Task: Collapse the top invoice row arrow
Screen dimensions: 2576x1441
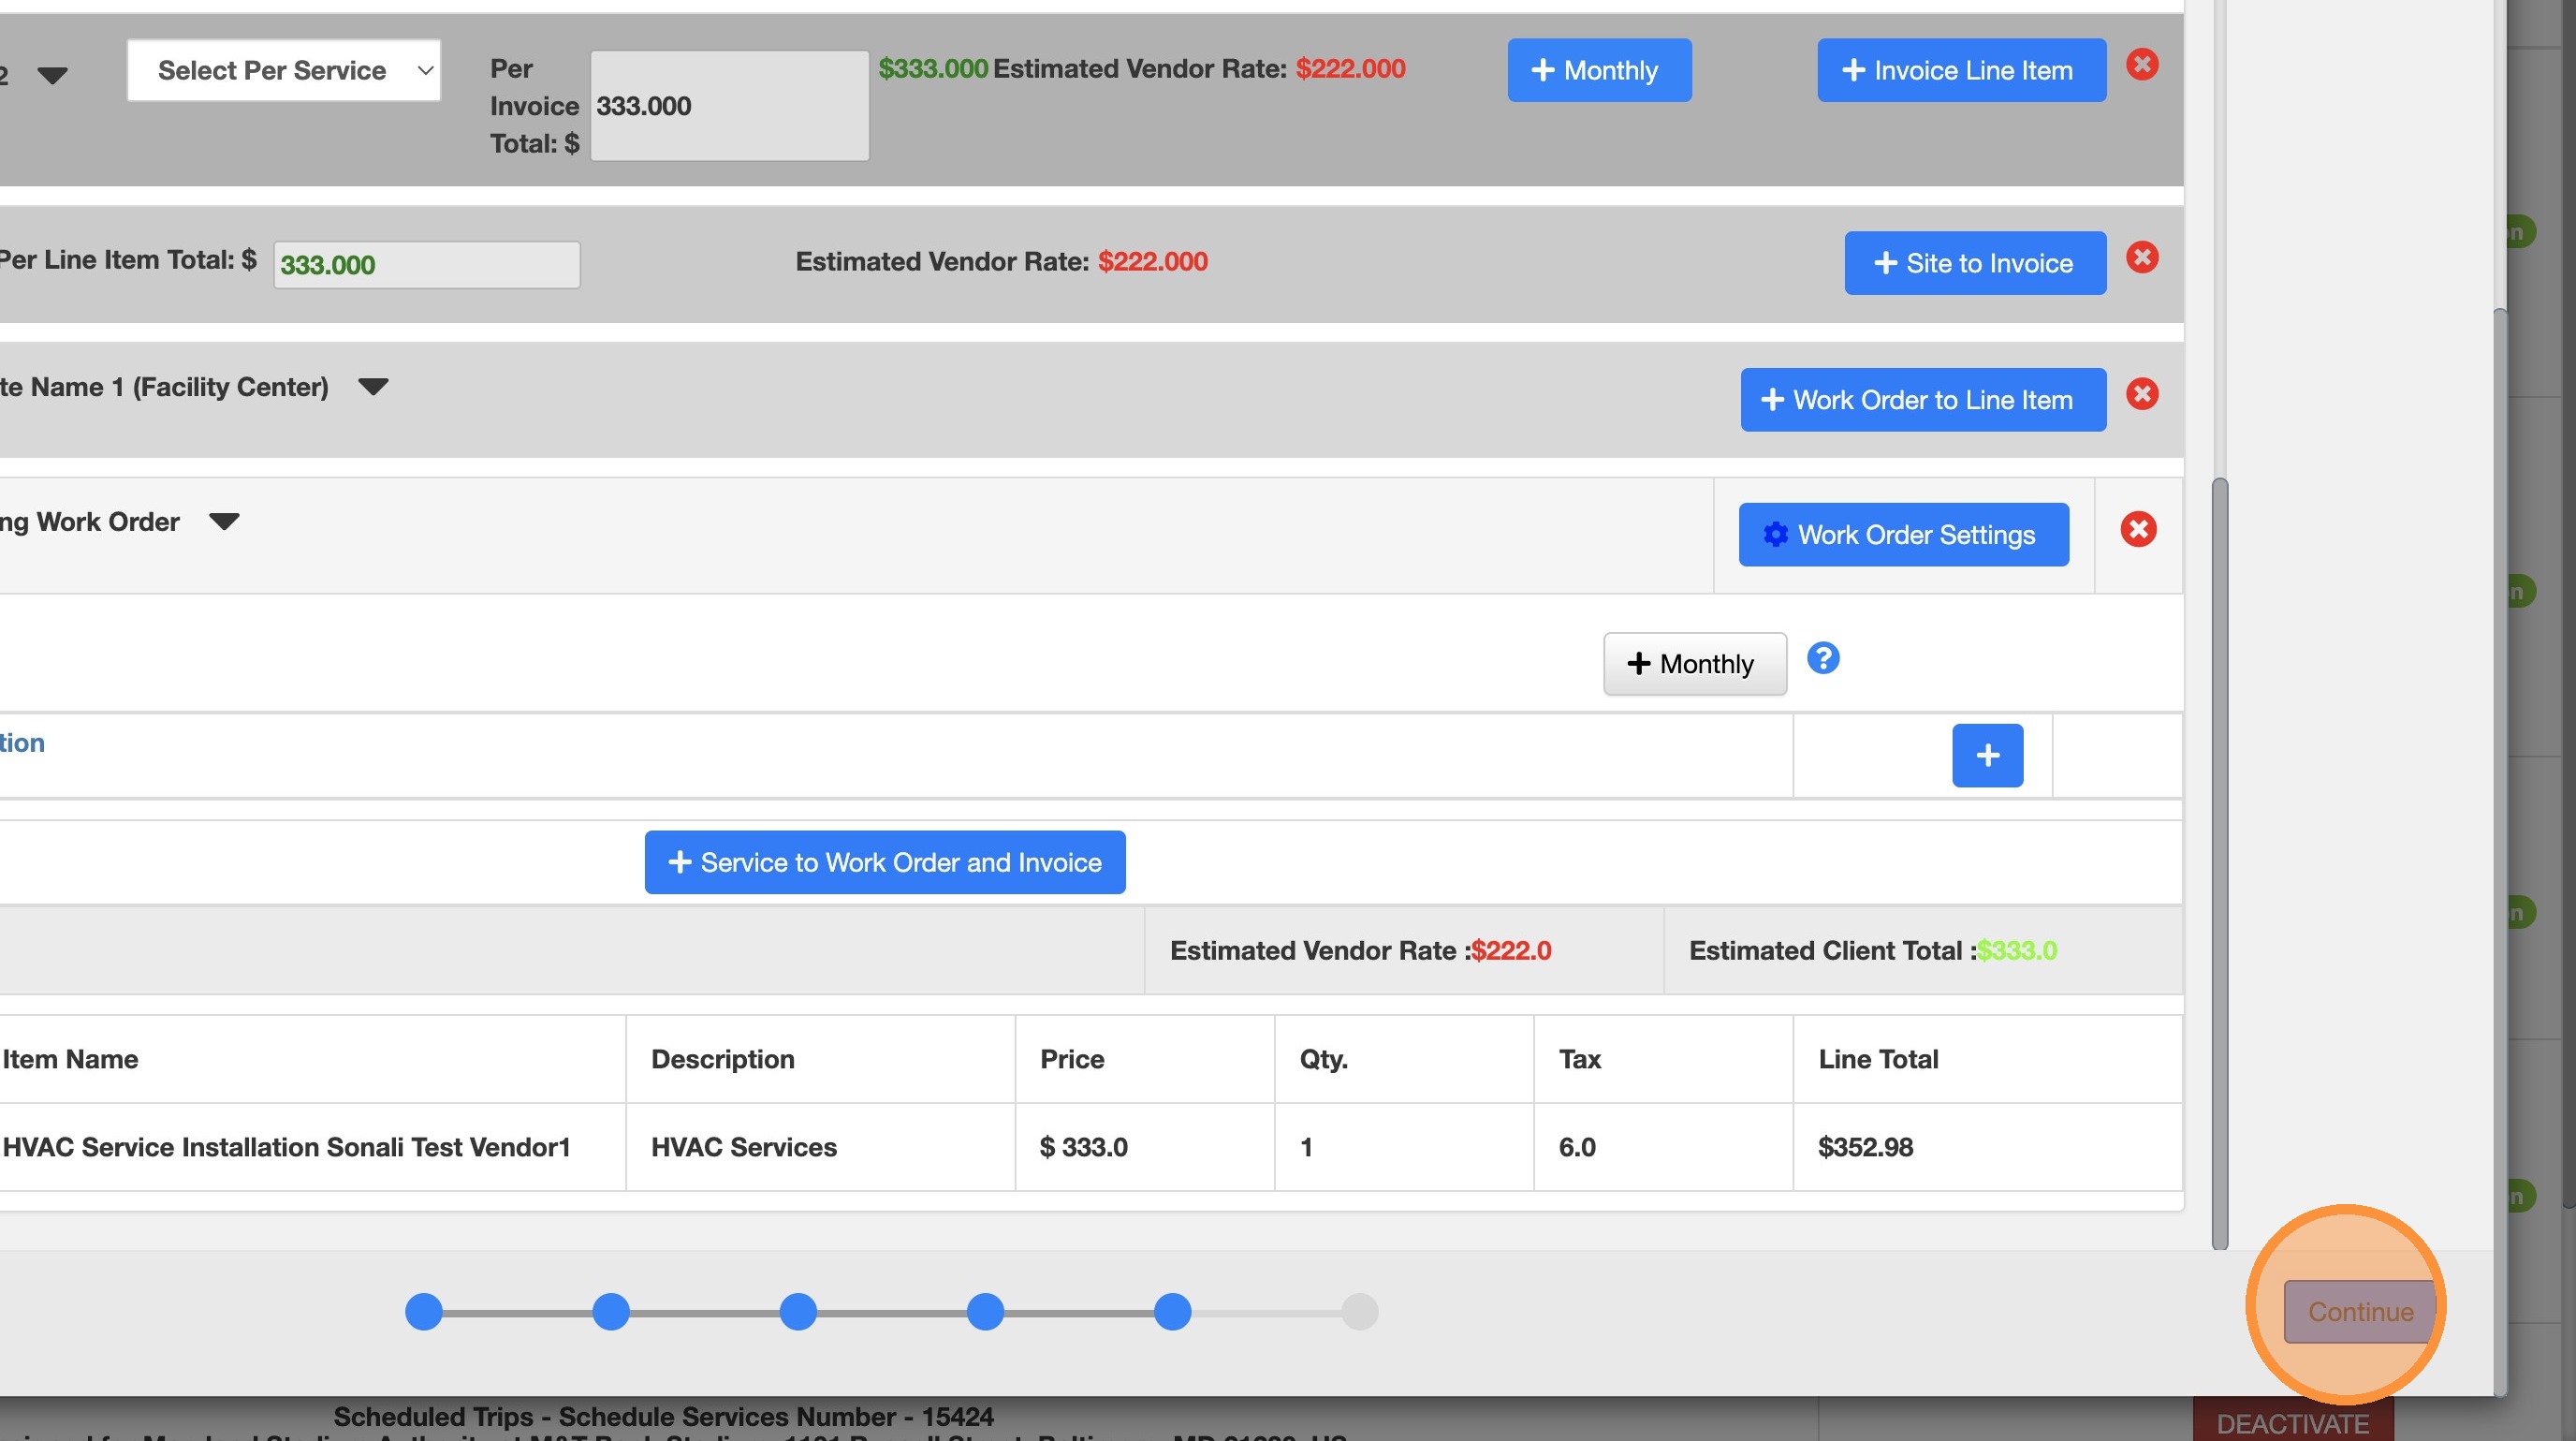Action: (x=52, y=75)
